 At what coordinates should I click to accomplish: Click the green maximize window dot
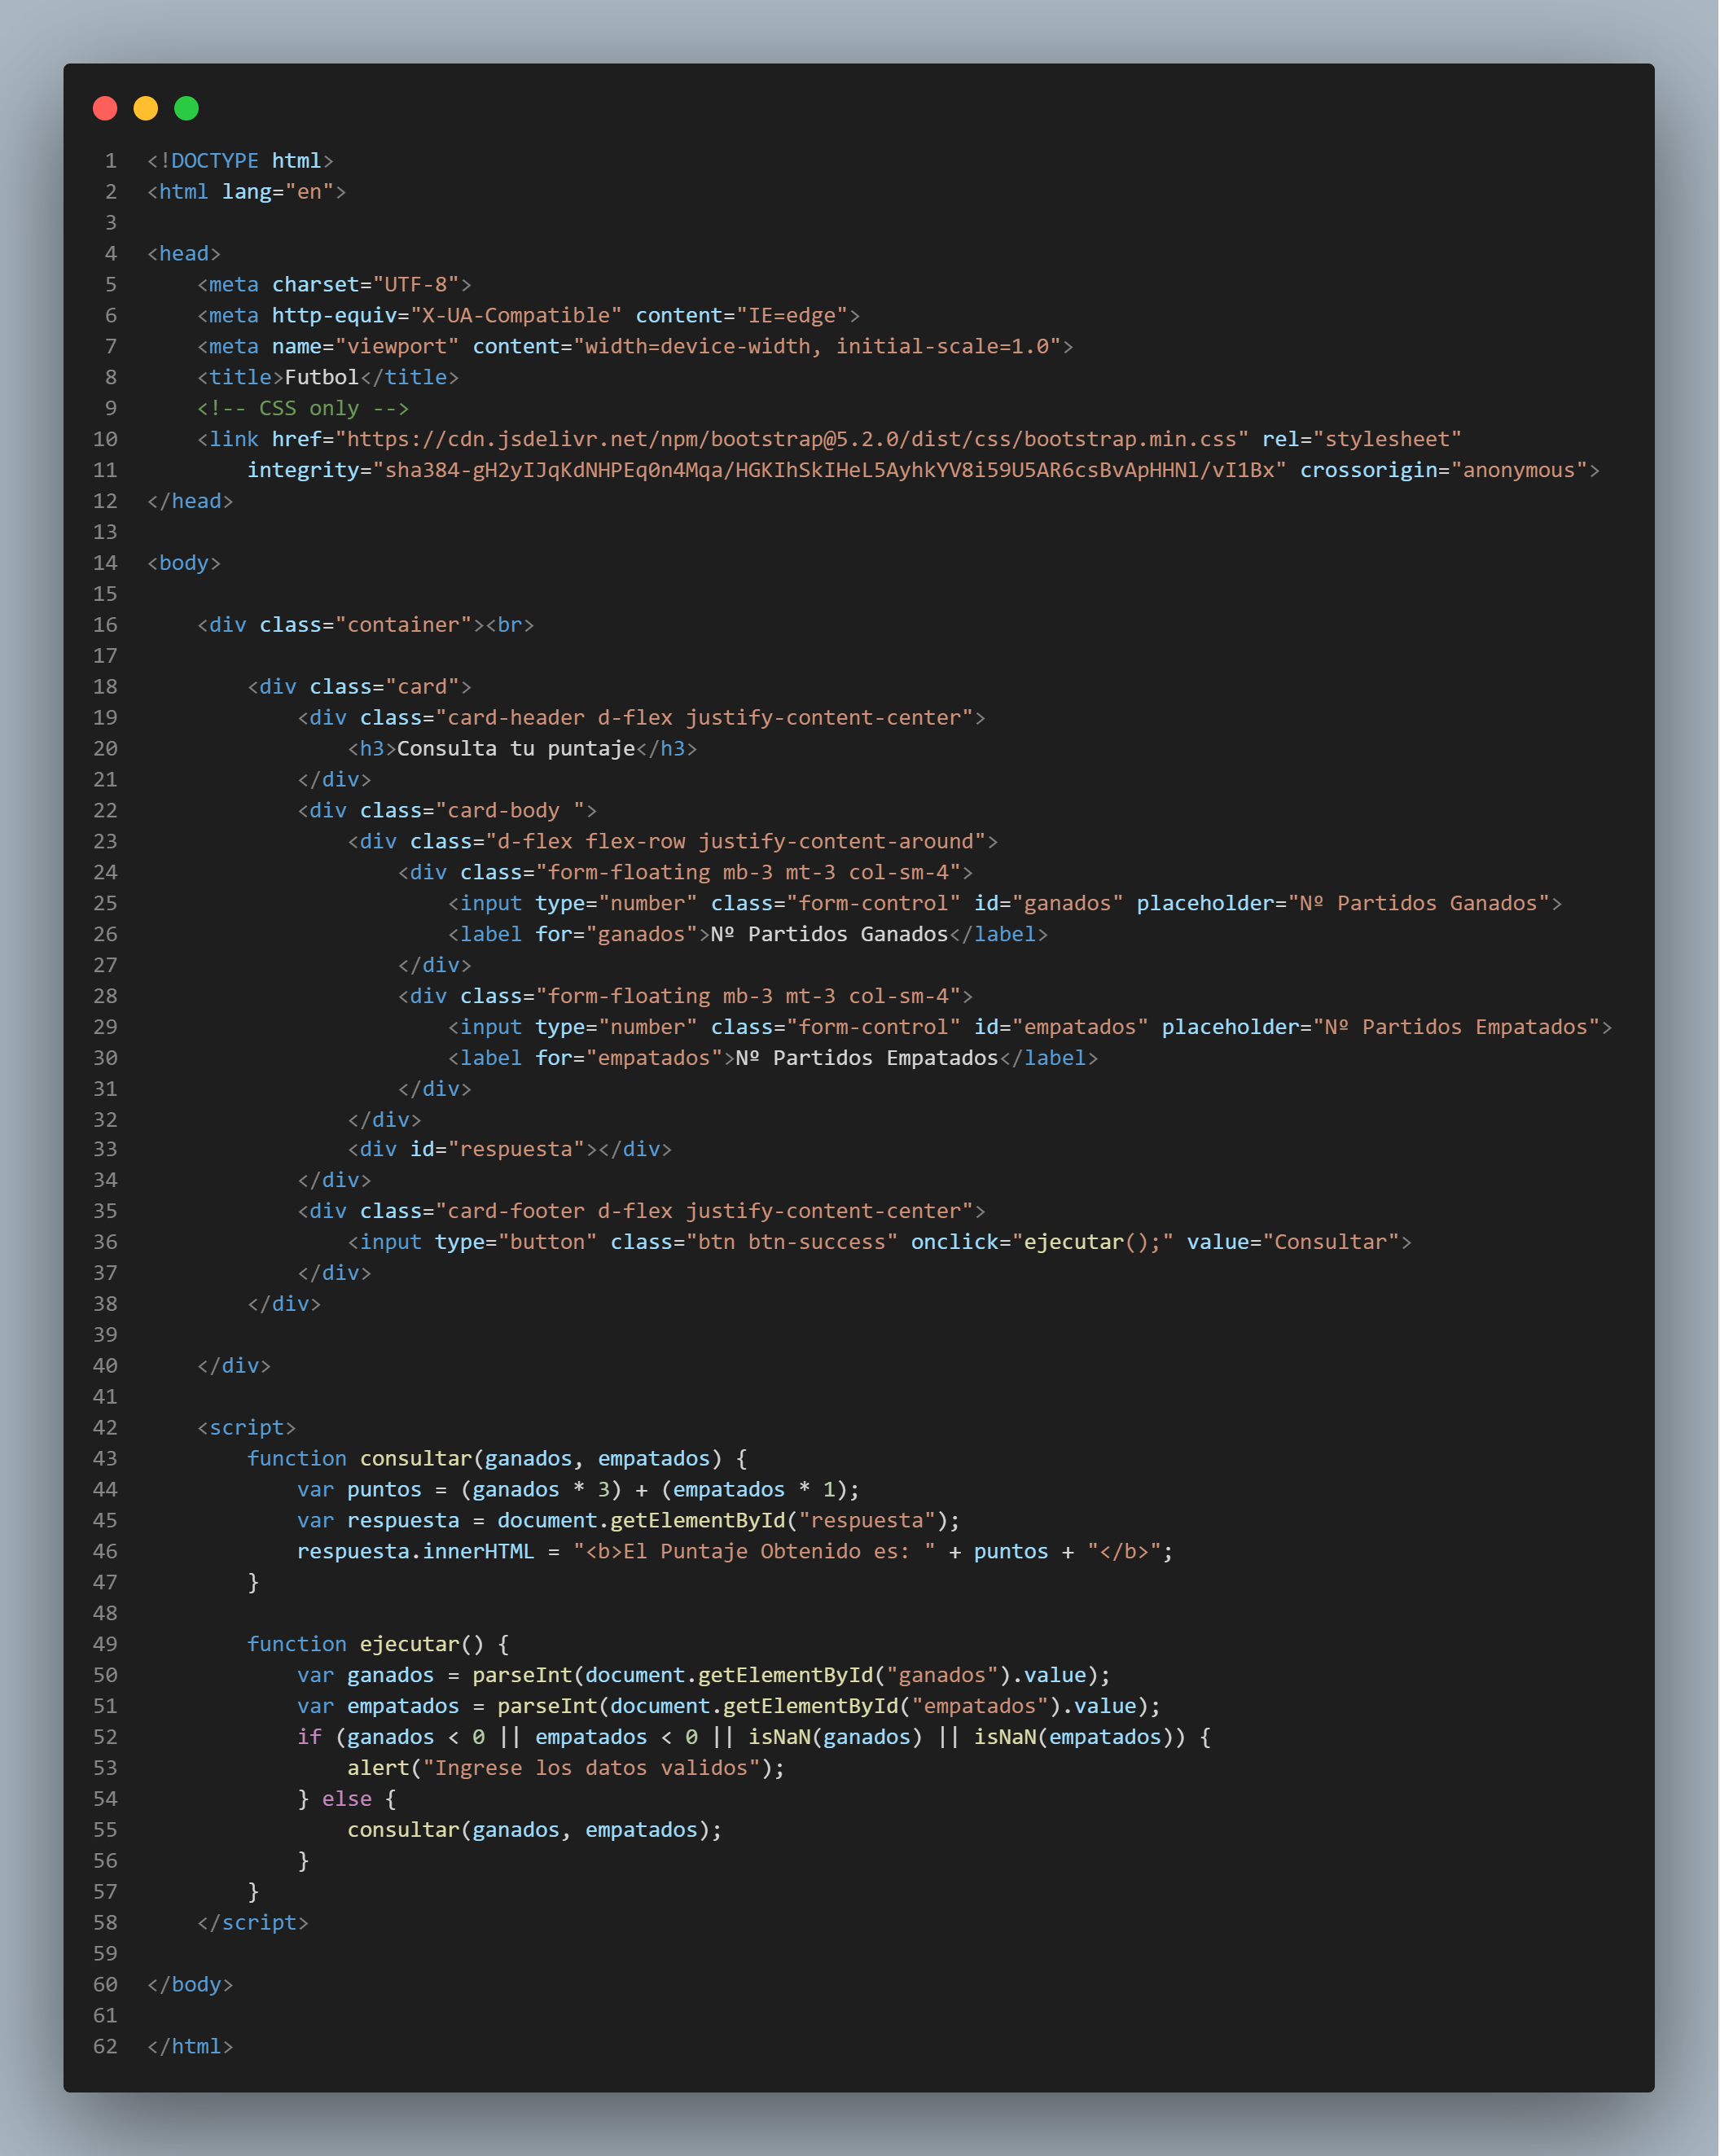(187, 108)
